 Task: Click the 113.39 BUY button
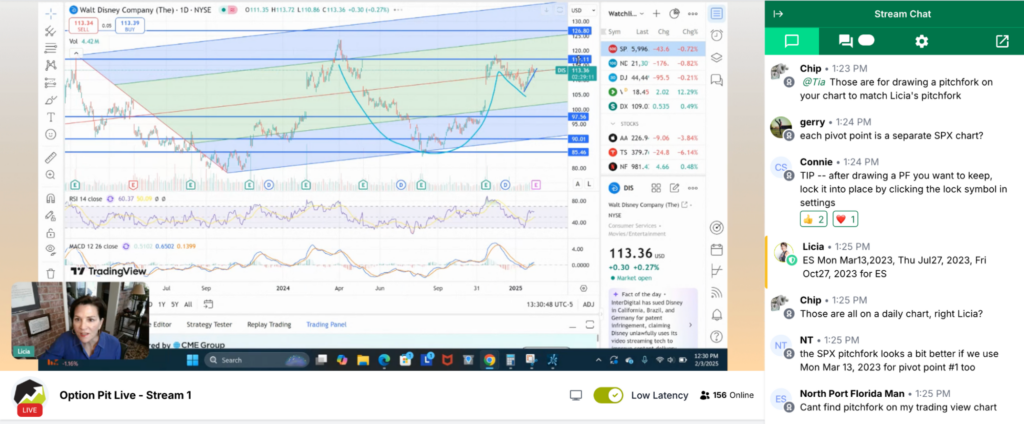129,25
